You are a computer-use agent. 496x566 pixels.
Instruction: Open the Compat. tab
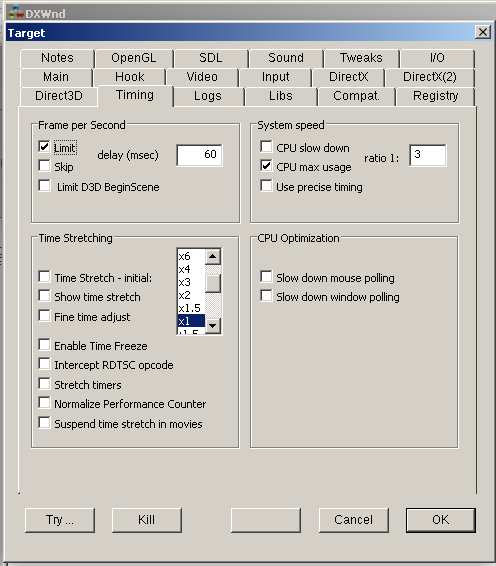pyautogui.click(x=356, y=96)
